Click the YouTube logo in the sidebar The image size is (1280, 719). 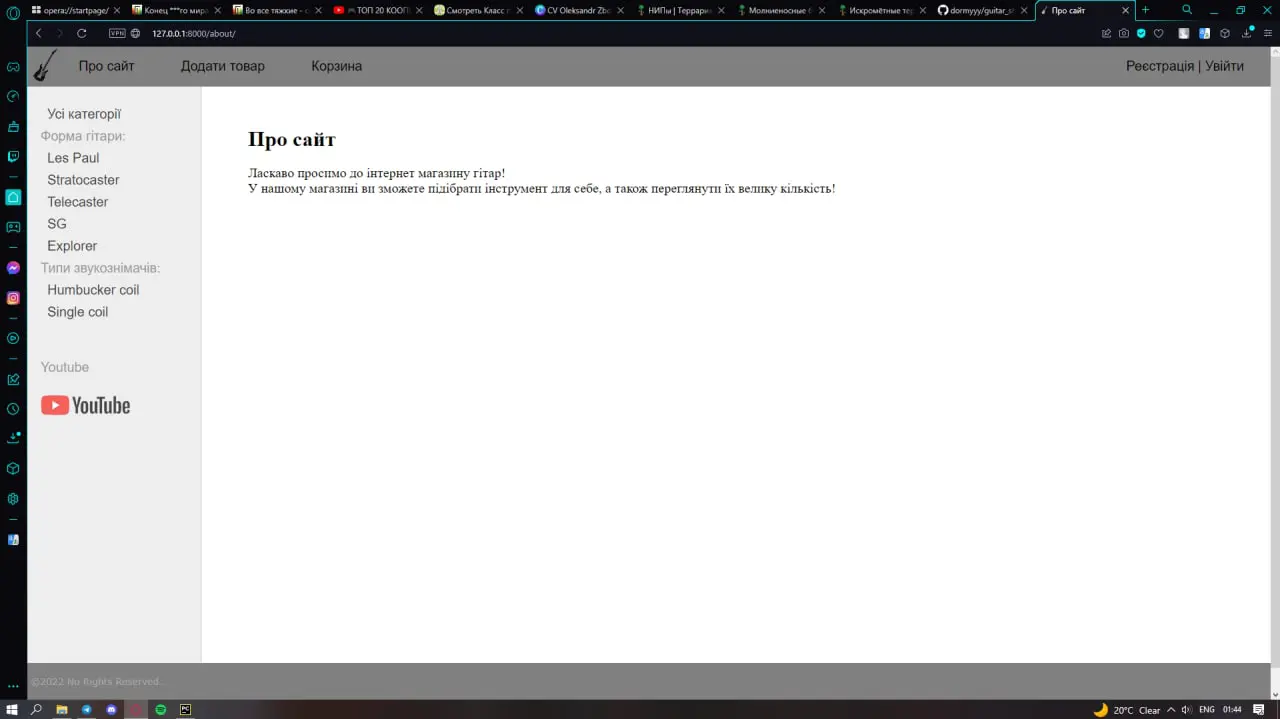(85, 405)
